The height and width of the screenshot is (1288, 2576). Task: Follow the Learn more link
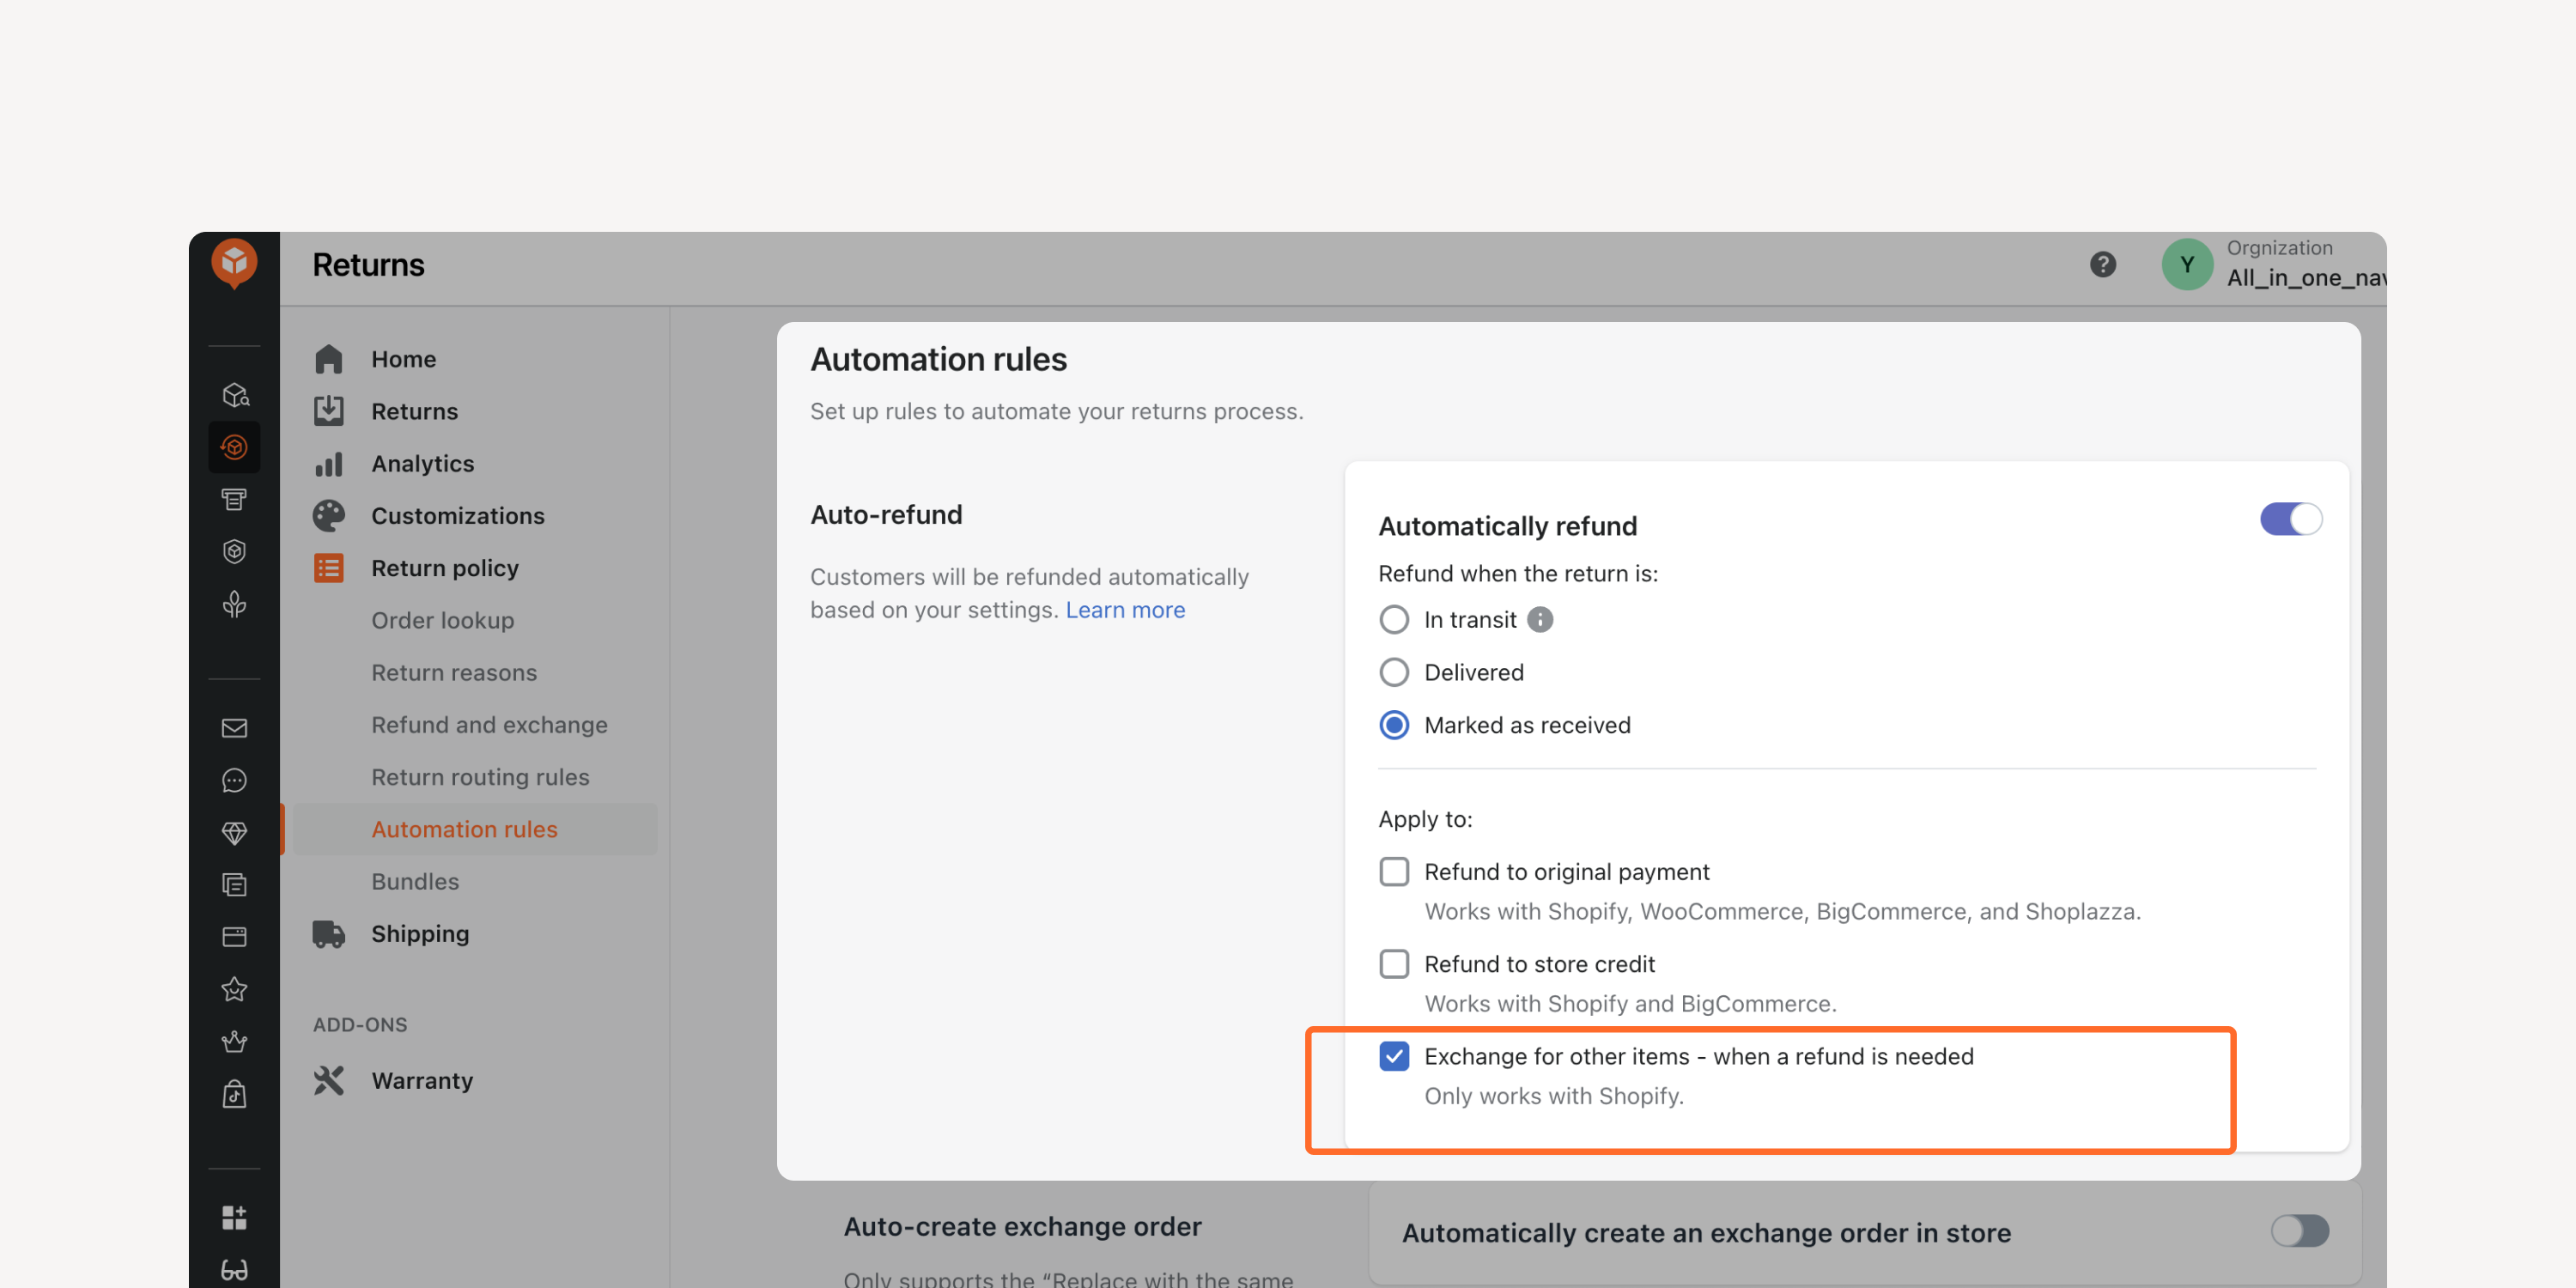(1125, 610)
